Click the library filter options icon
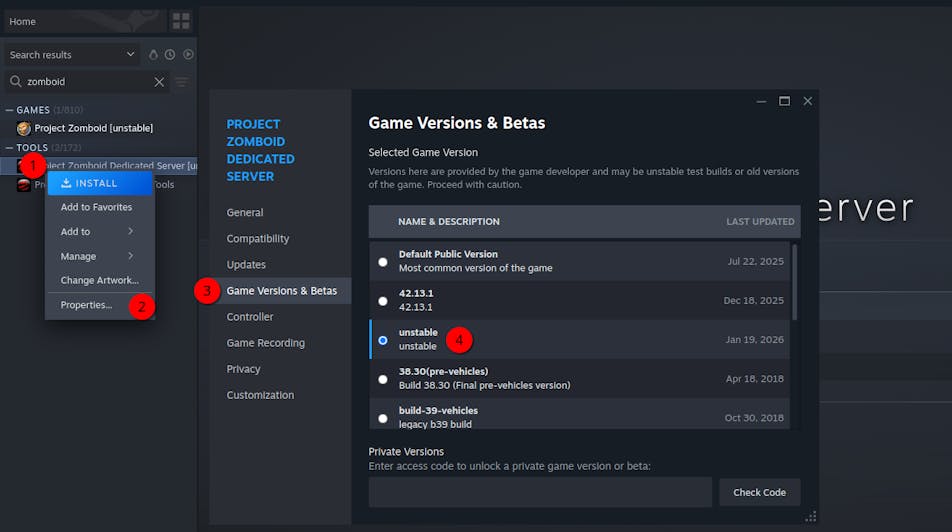 click(x=181, y=82)
